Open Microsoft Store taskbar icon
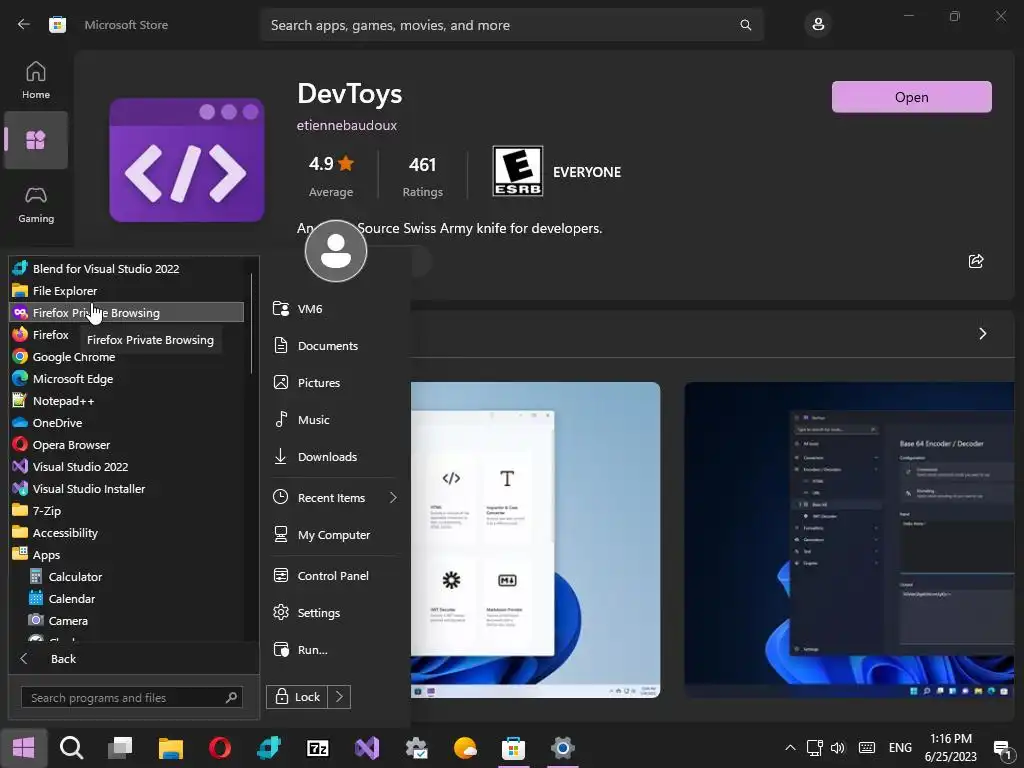1024x768 pixels. pos(513,748)
